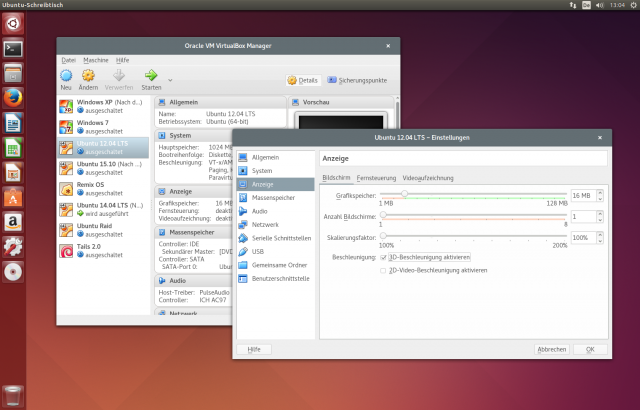Viewport: 640px width, 410px height.
Task: Collapse the Vorschau section header
Action: [341, 102]
